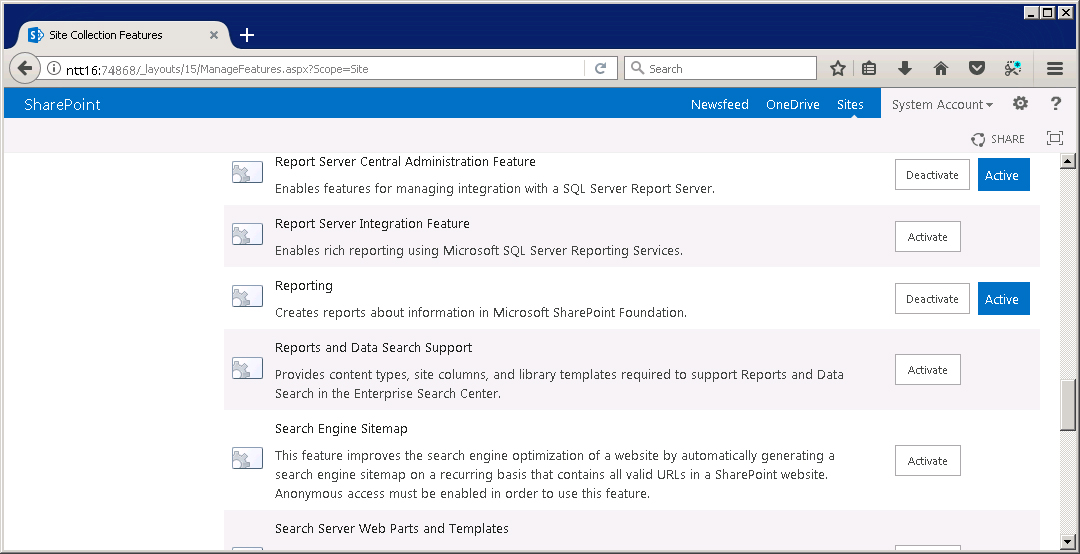
Task: Open site information icon in address bar
Action: click(x=54, y=69)
